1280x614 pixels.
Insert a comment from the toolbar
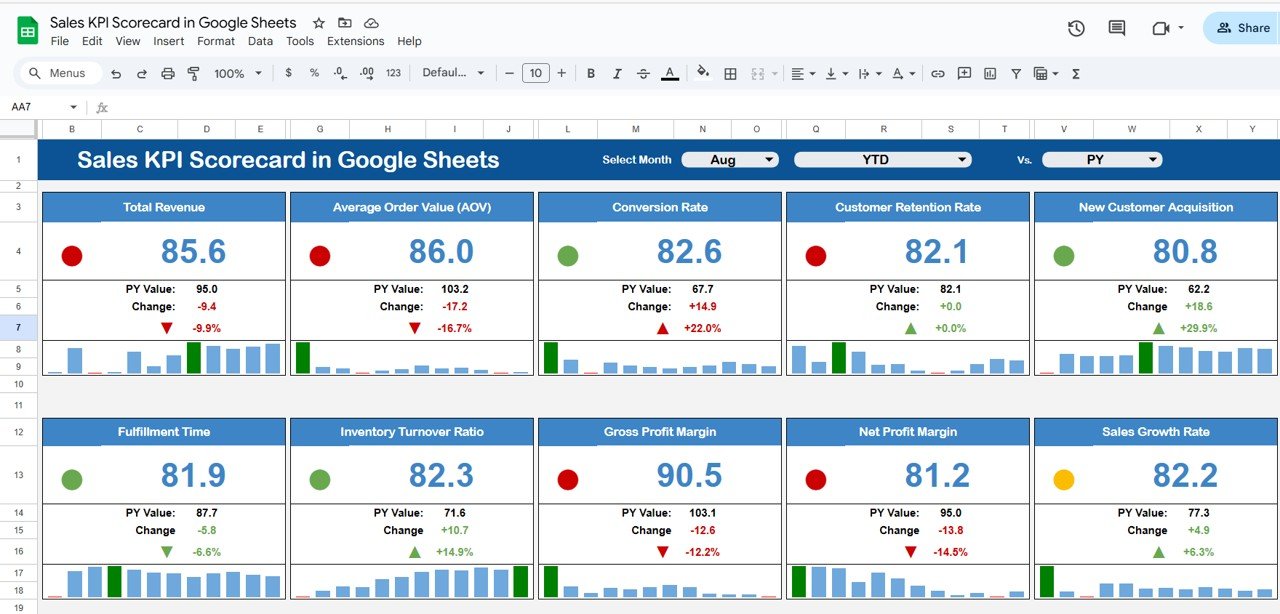963,73
